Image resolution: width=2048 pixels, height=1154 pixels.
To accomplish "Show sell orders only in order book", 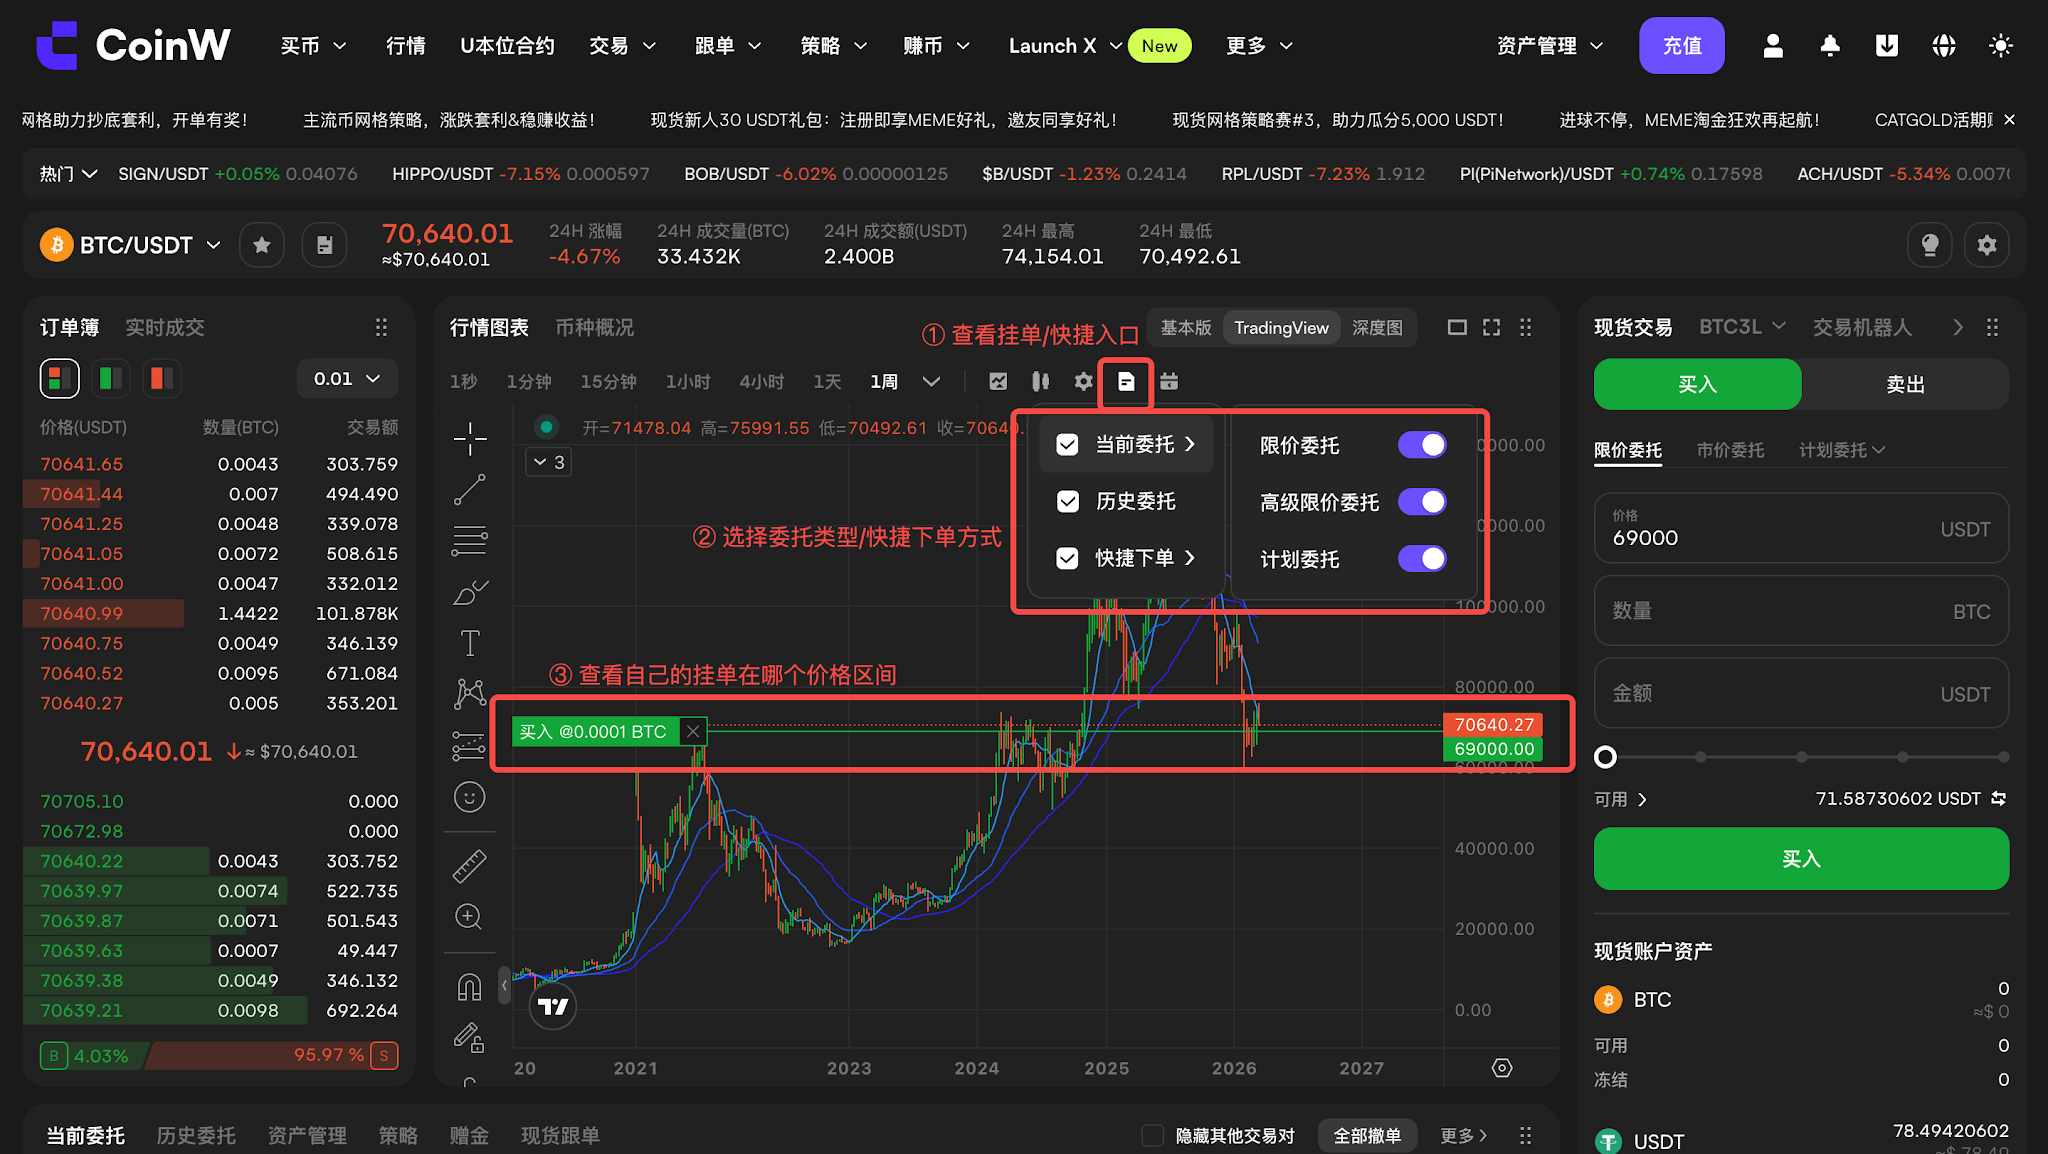I will pos(161,378).
